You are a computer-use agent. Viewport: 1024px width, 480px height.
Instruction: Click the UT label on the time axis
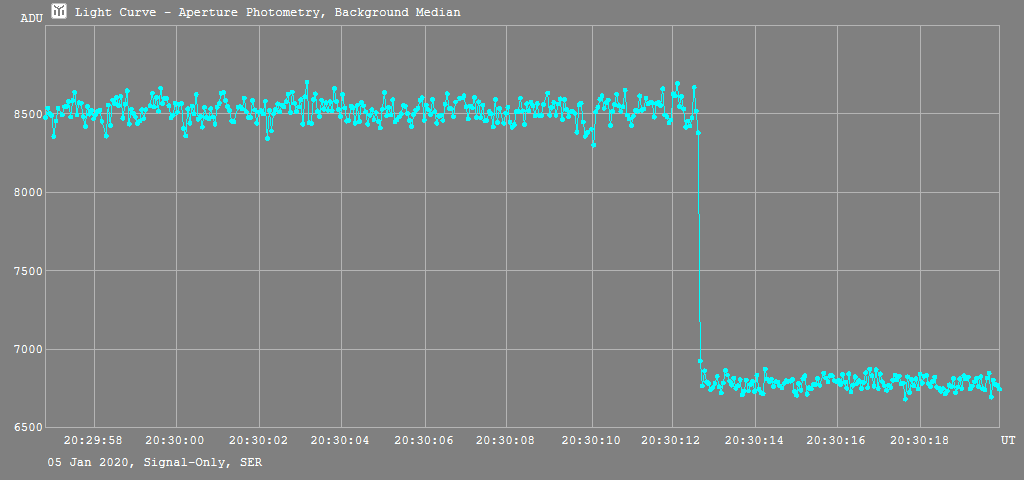1008,439
